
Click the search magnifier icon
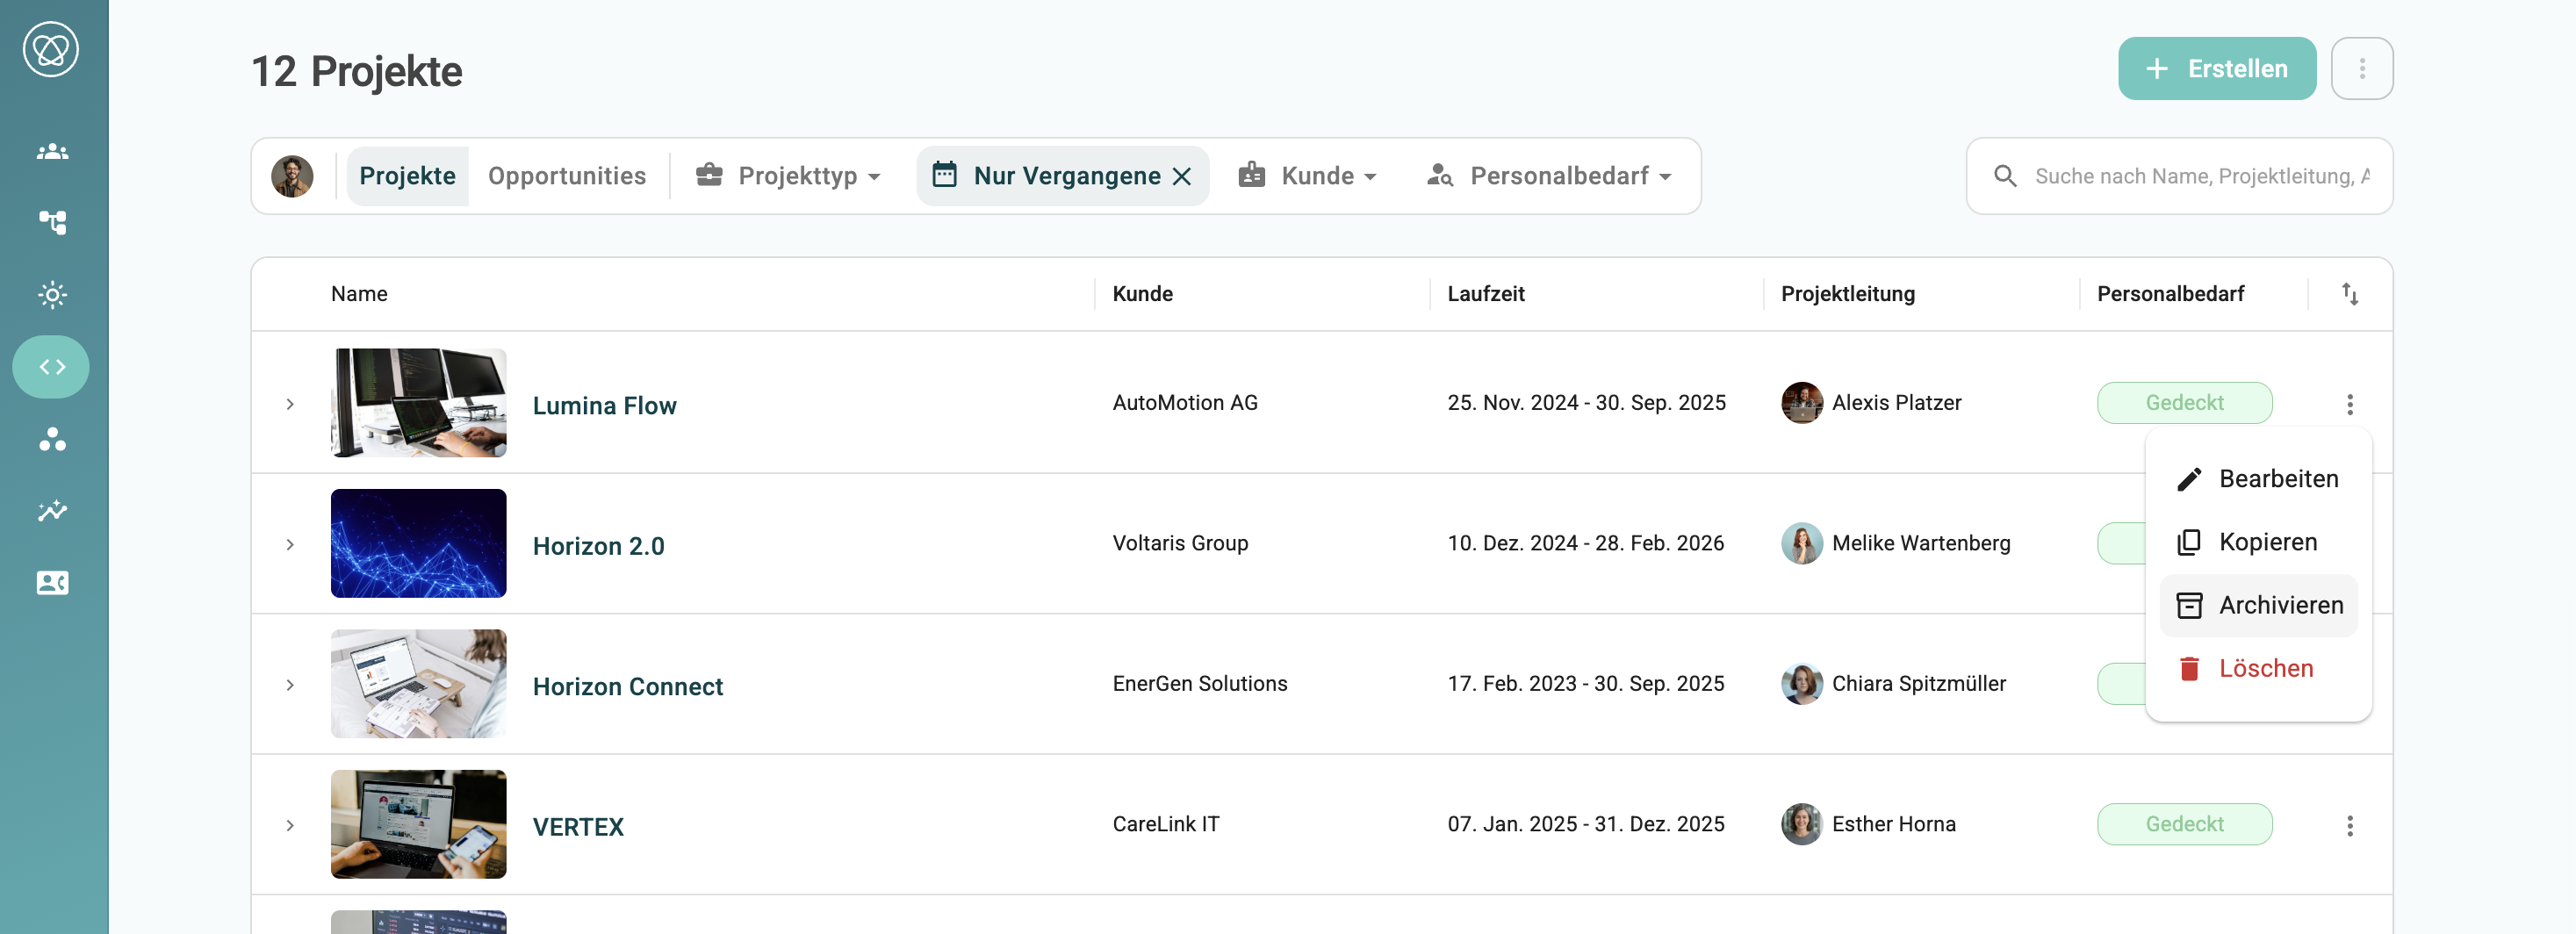[2005, 176]
